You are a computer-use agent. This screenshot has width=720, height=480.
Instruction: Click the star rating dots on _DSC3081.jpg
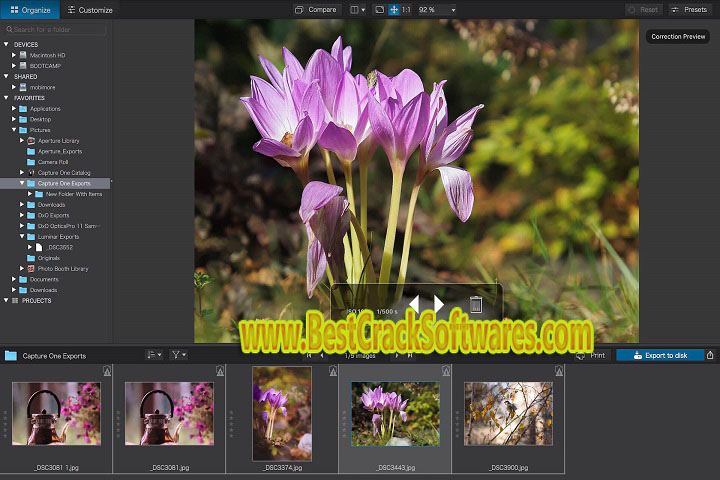click(118, 424)
